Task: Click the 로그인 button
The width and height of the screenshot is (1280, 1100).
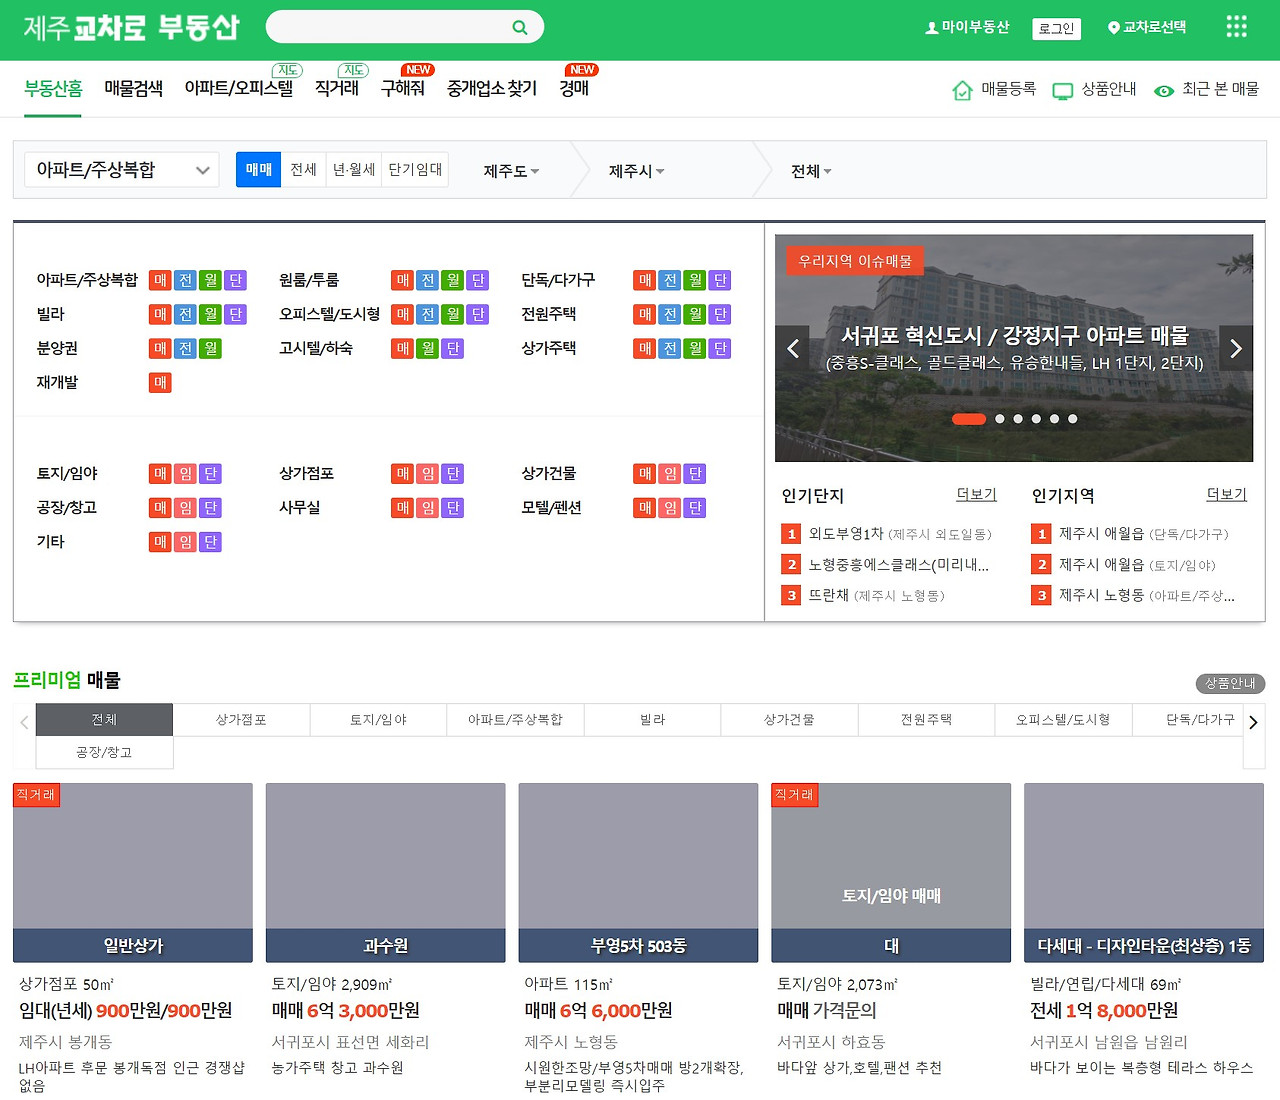Action: [1056, 28]
